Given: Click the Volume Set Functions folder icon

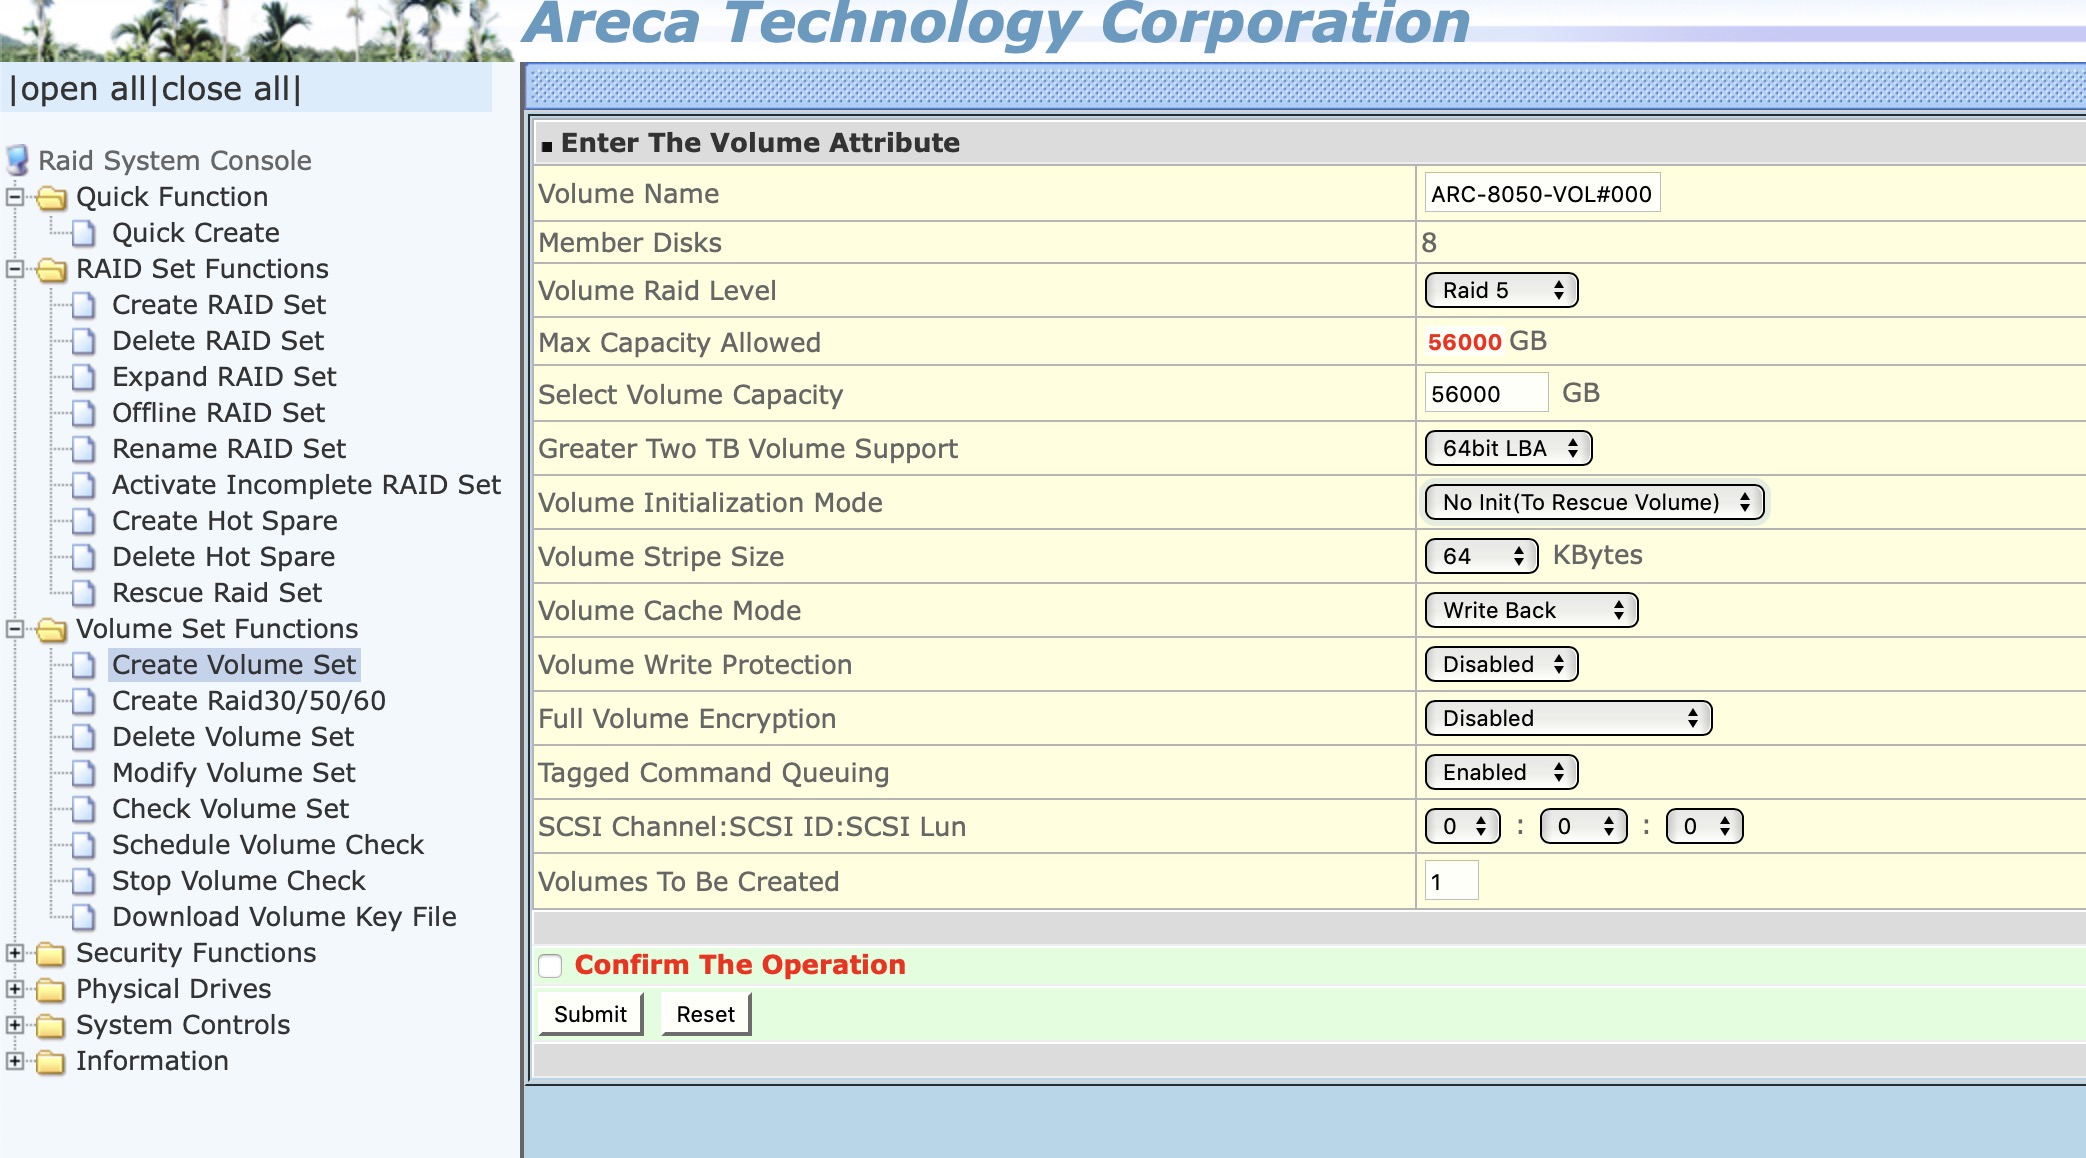Looking at the screenshot, I should pos(52,630).
